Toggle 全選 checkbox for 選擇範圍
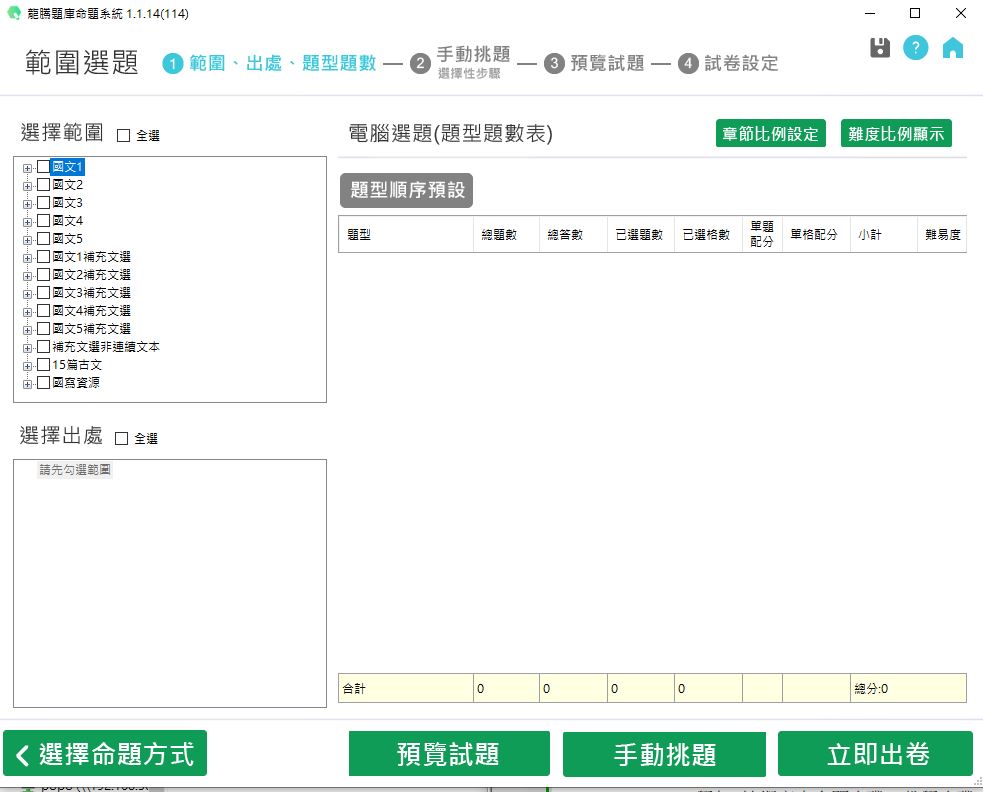This screenshot has height=792, width=983. click(124, 136)
